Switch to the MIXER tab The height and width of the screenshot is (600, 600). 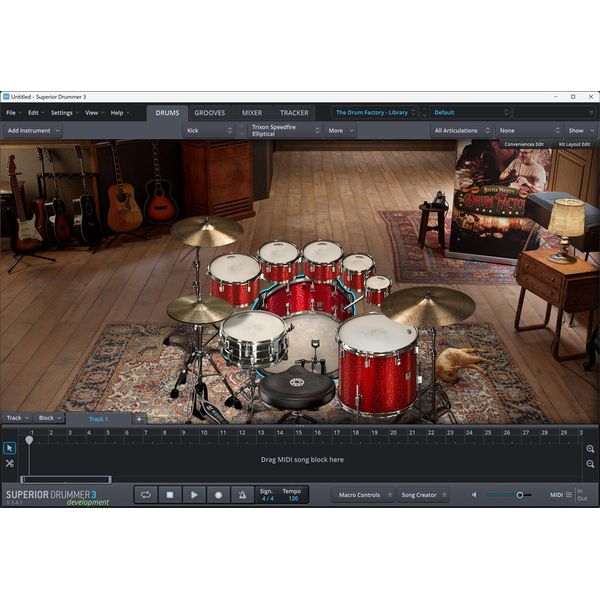(252, 113)
